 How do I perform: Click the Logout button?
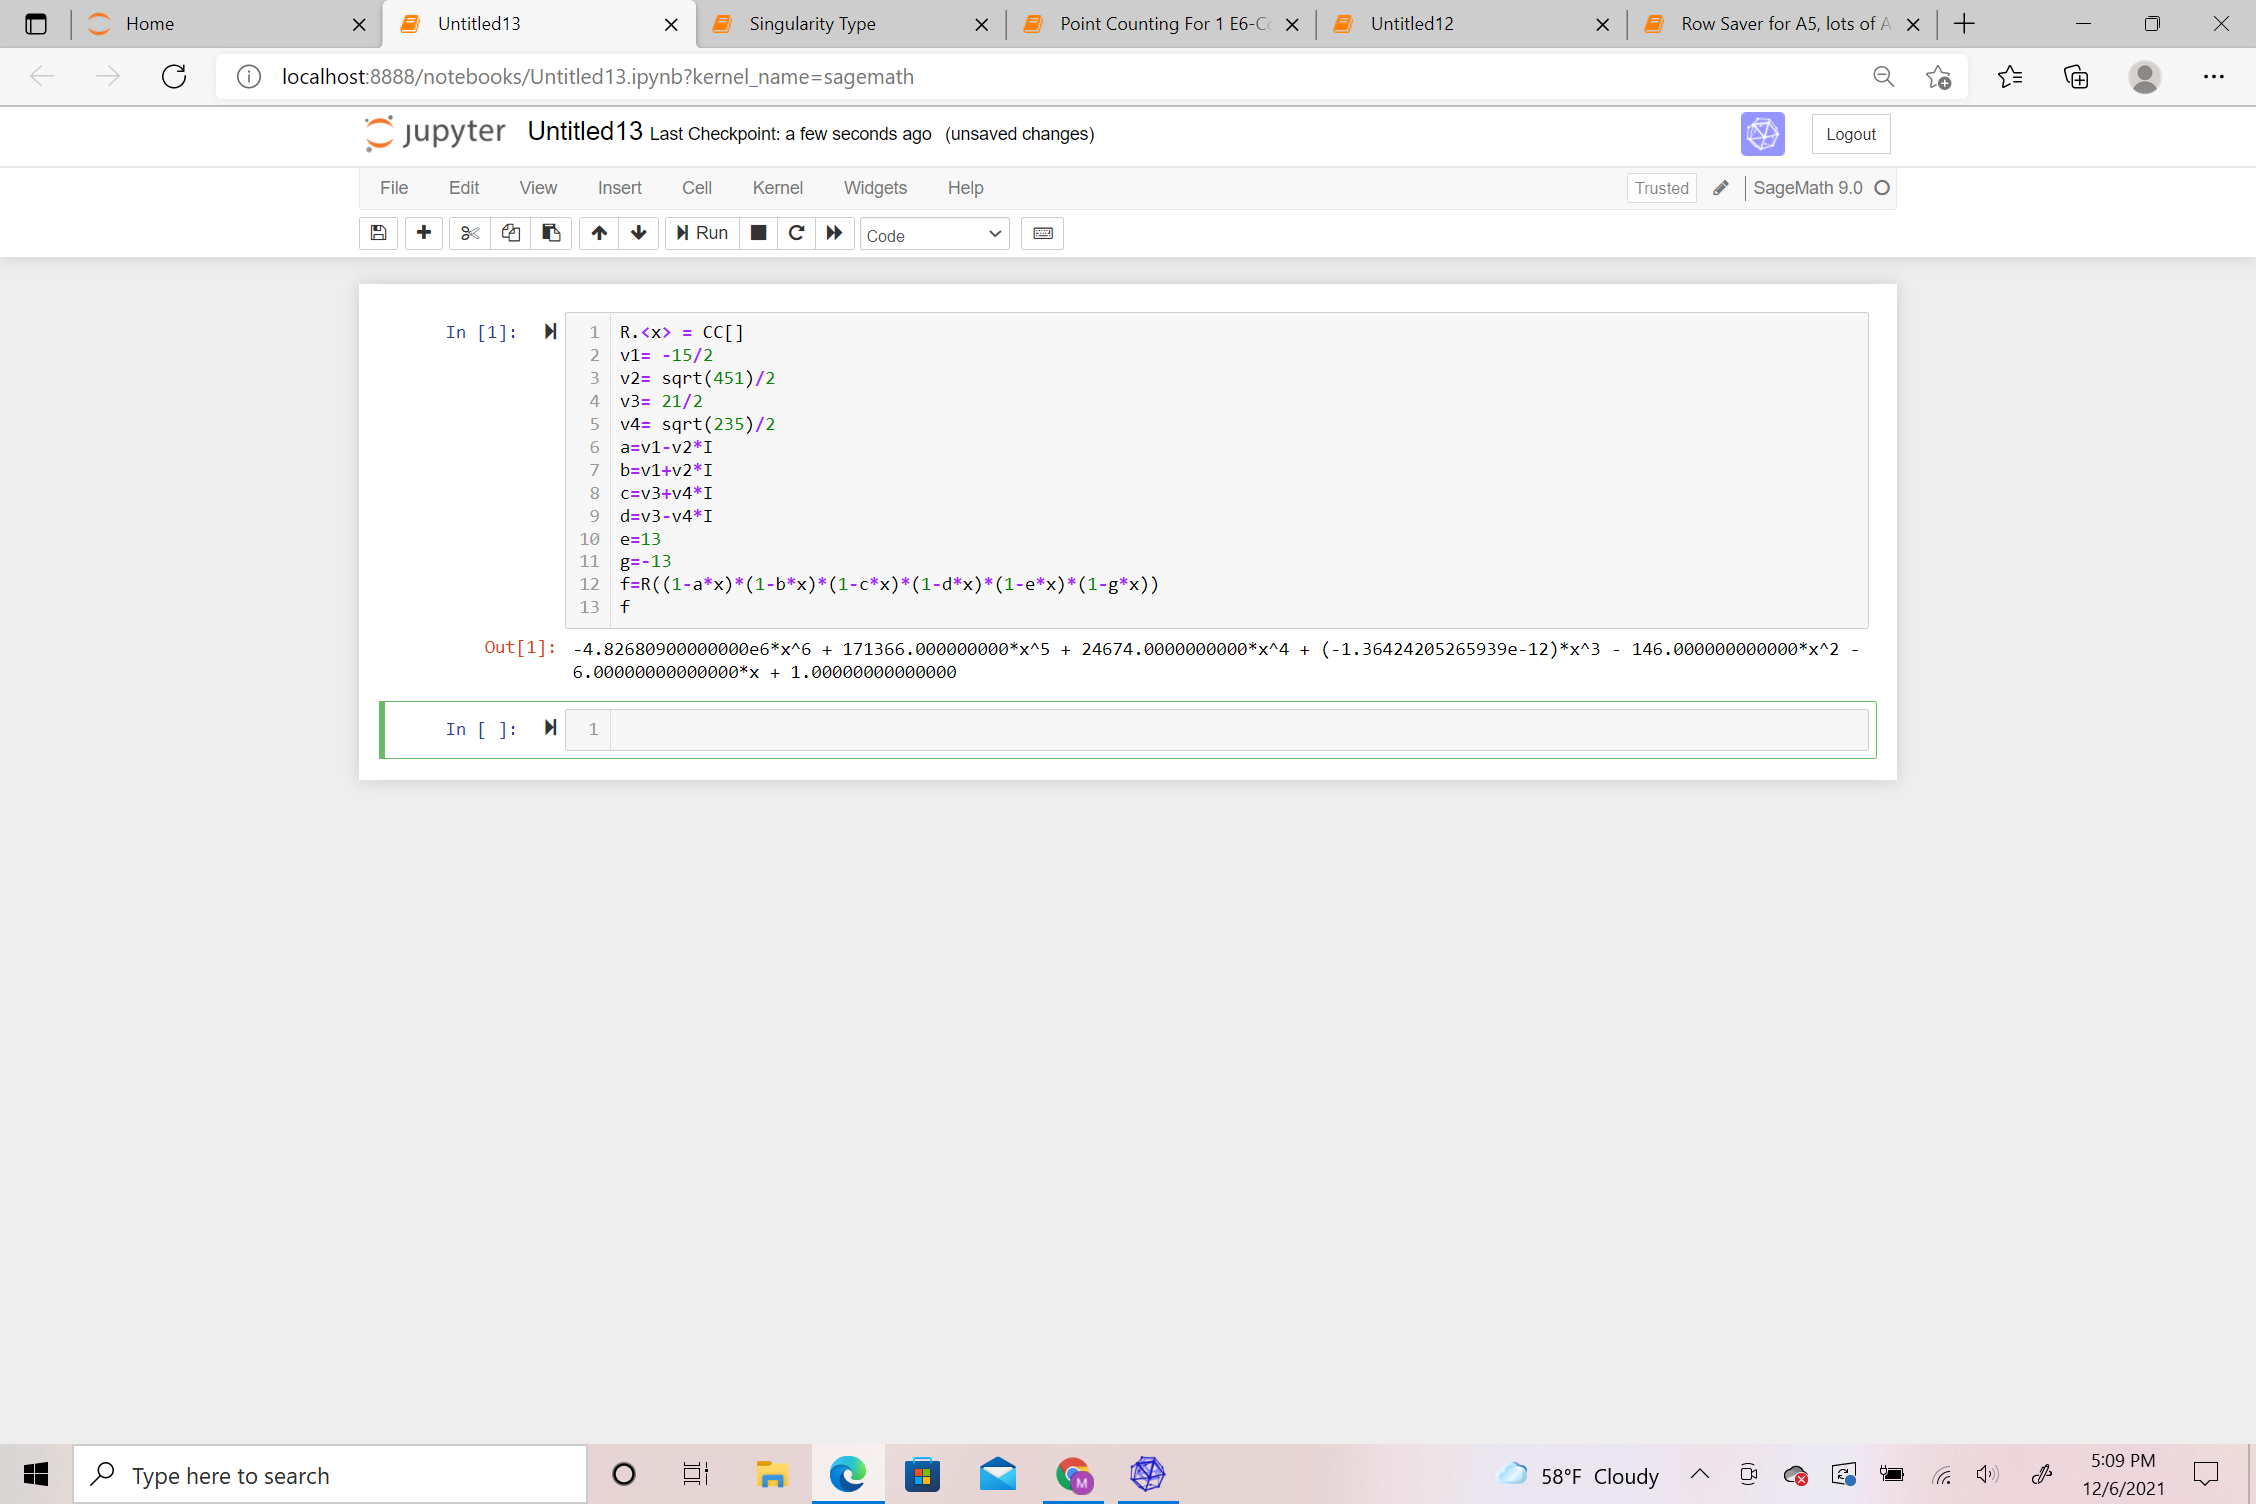click(x=1850, y=134)
